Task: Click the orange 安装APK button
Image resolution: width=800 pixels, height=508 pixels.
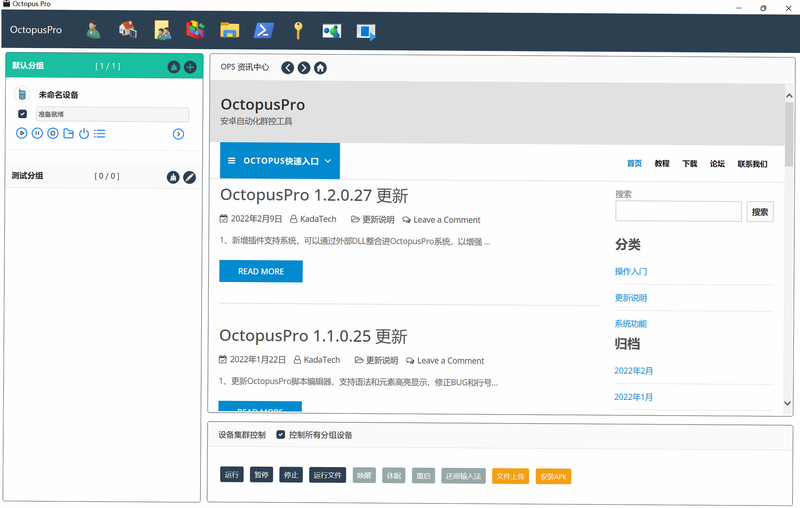Action: pos(554,476)
